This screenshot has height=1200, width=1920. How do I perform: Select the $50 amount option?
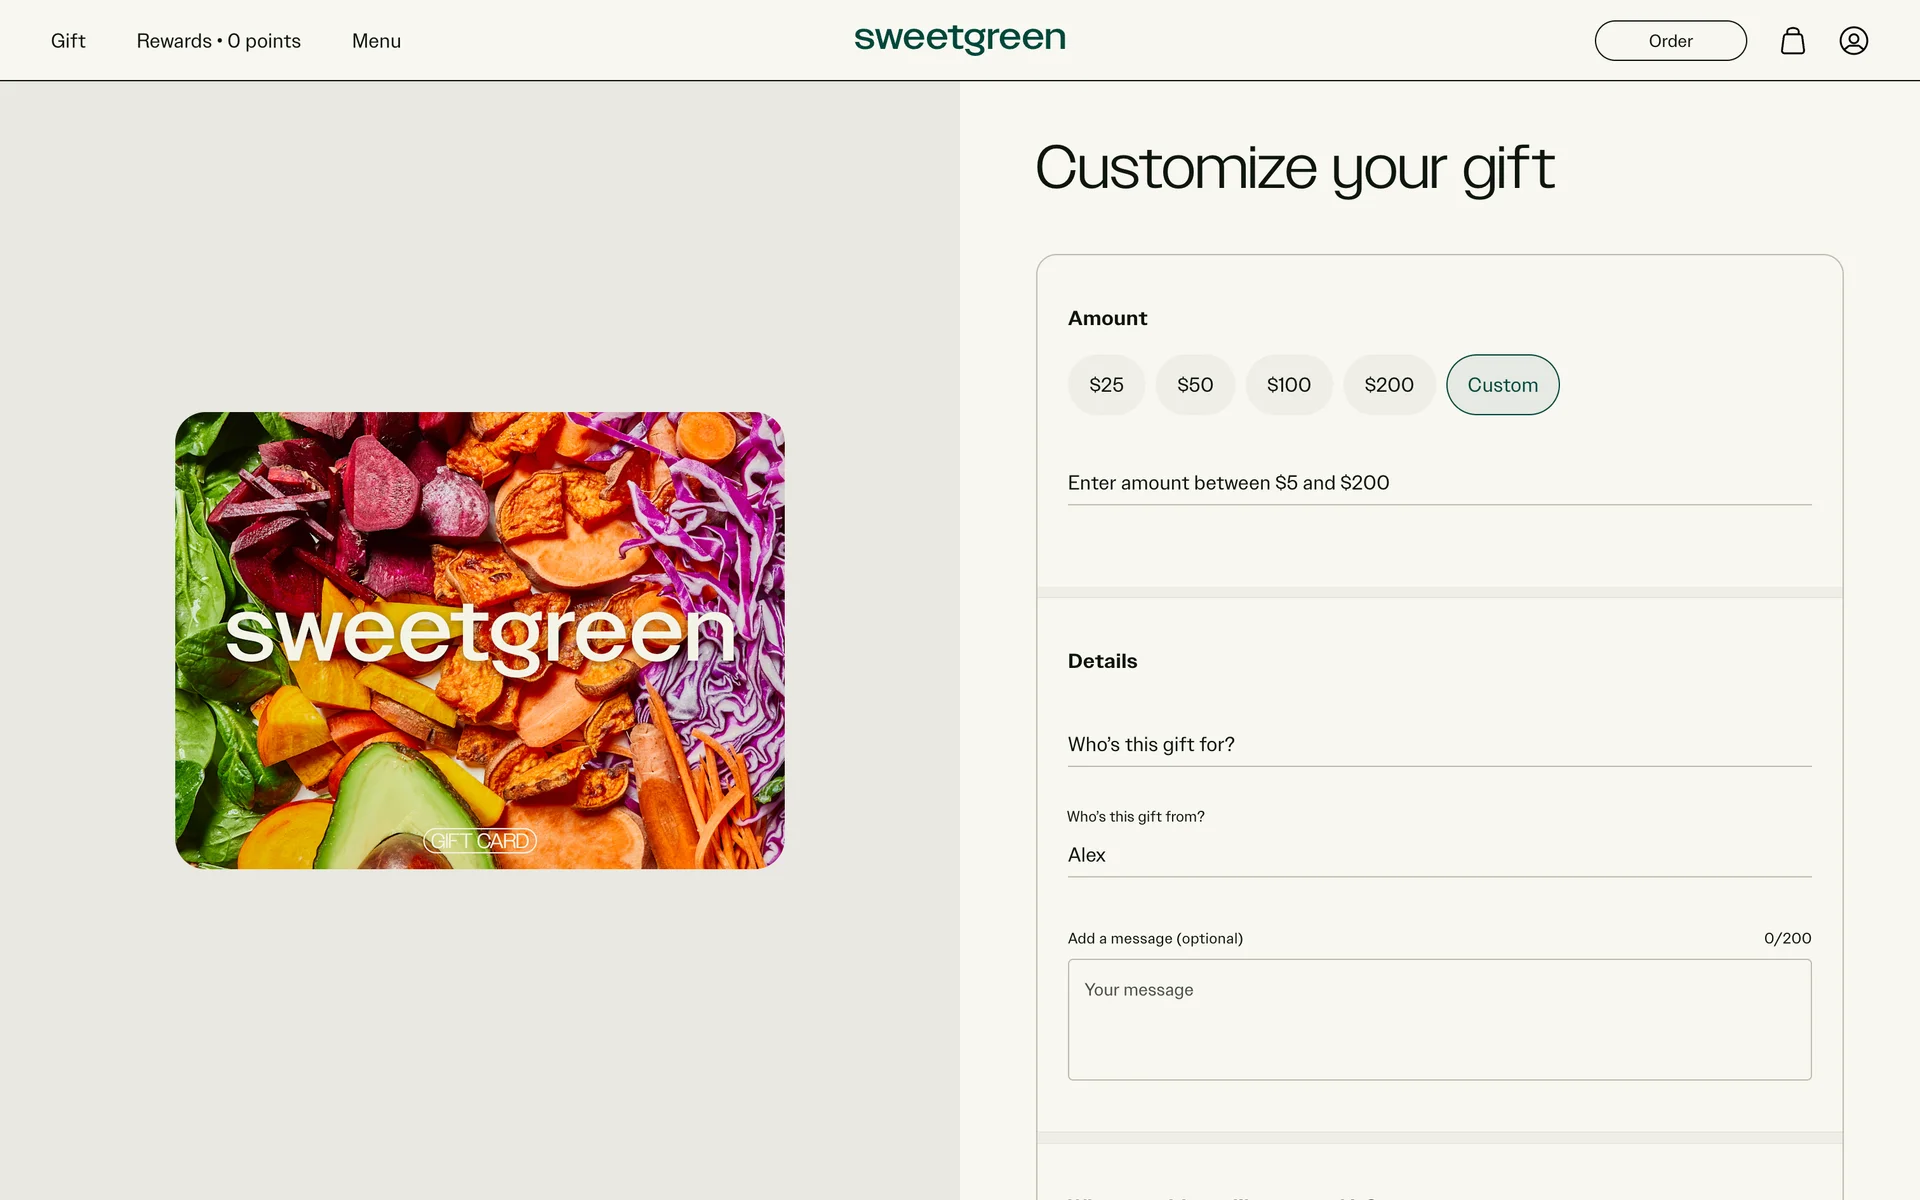1195,385
